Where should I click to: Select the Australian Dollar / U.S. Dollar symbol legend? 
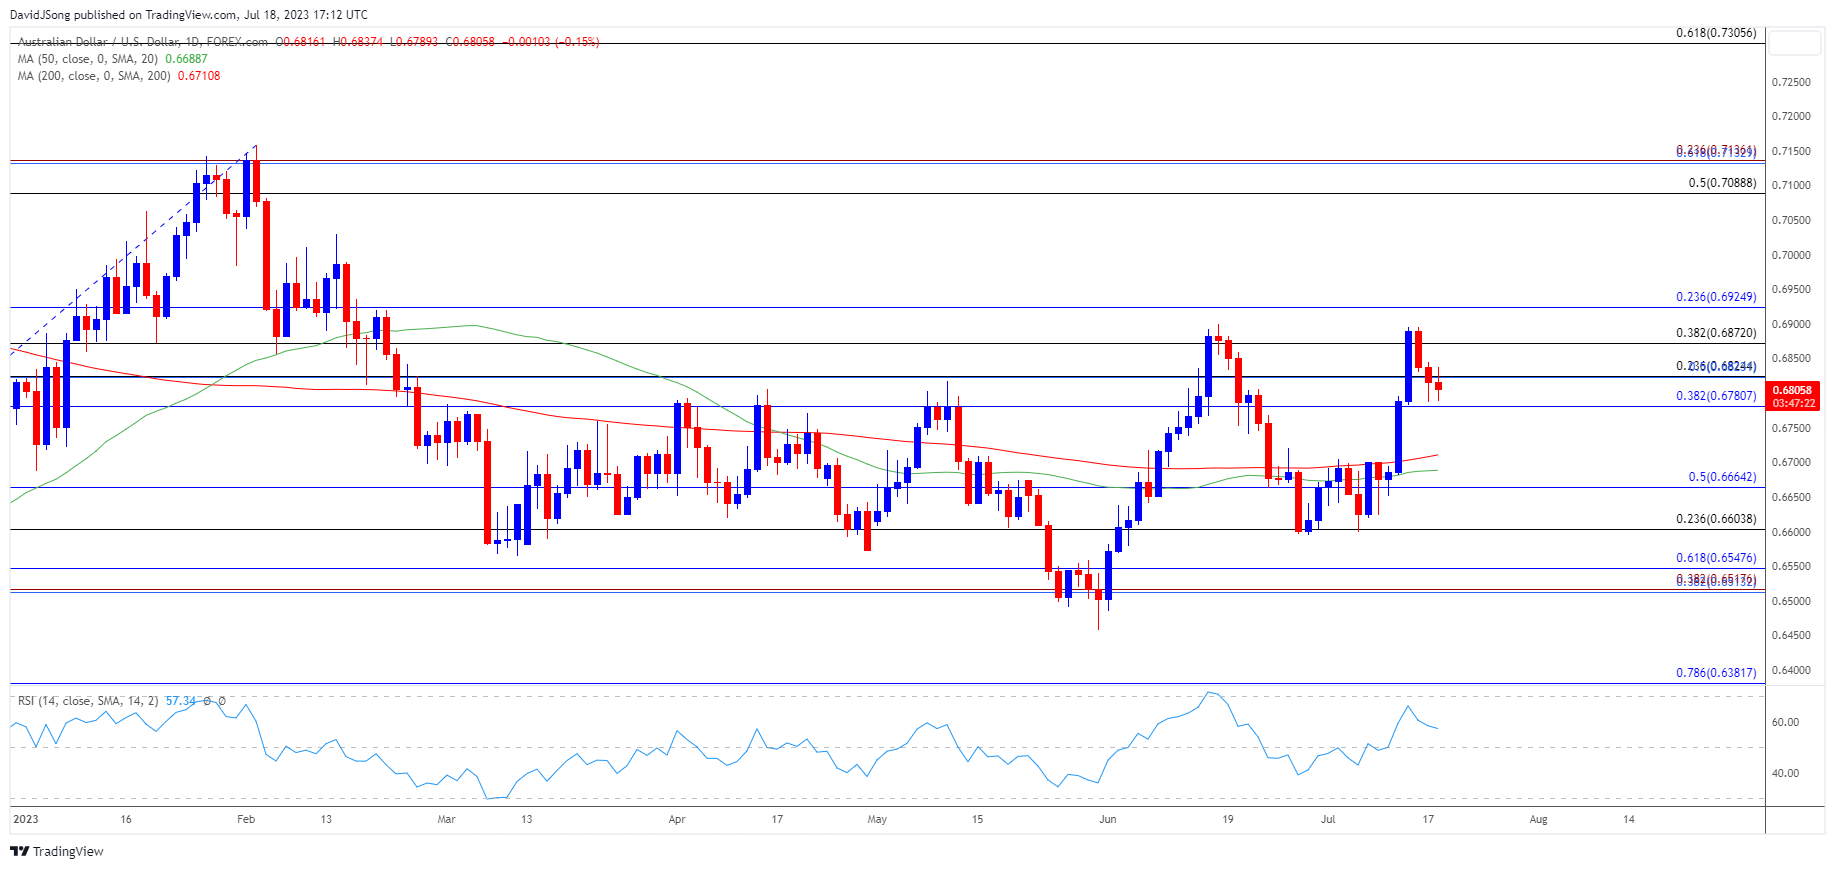pos(143,42)
